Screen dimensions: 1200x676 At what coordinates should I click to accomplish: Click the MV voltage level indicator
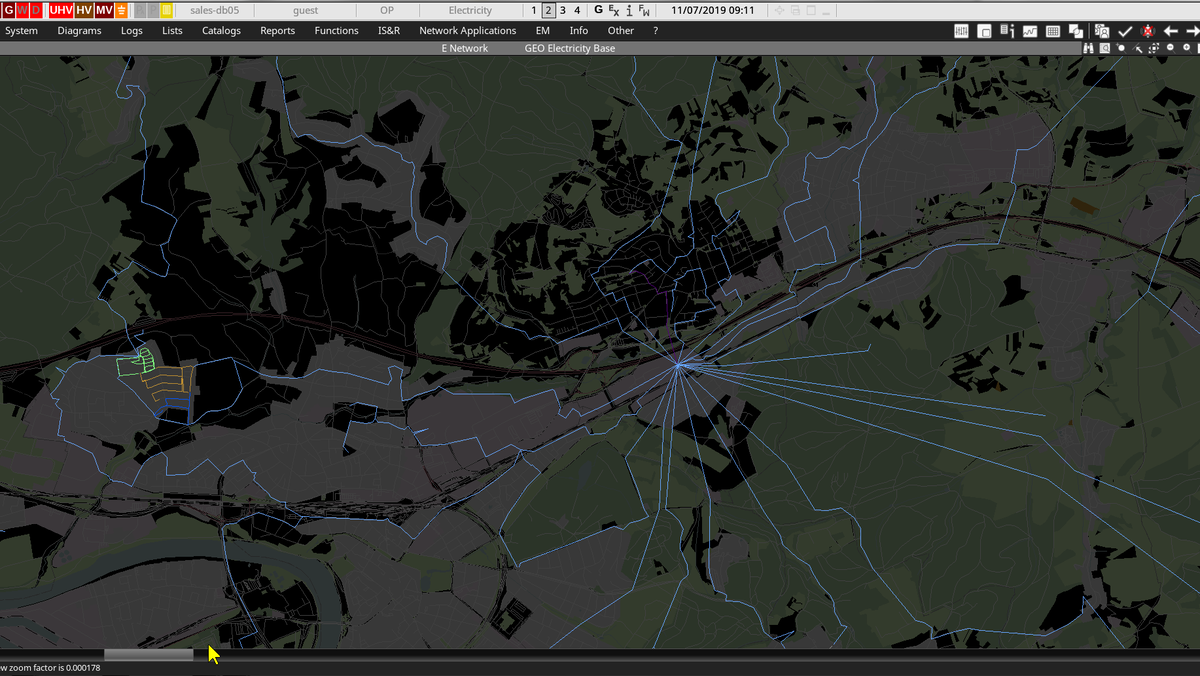pos(104,10)
